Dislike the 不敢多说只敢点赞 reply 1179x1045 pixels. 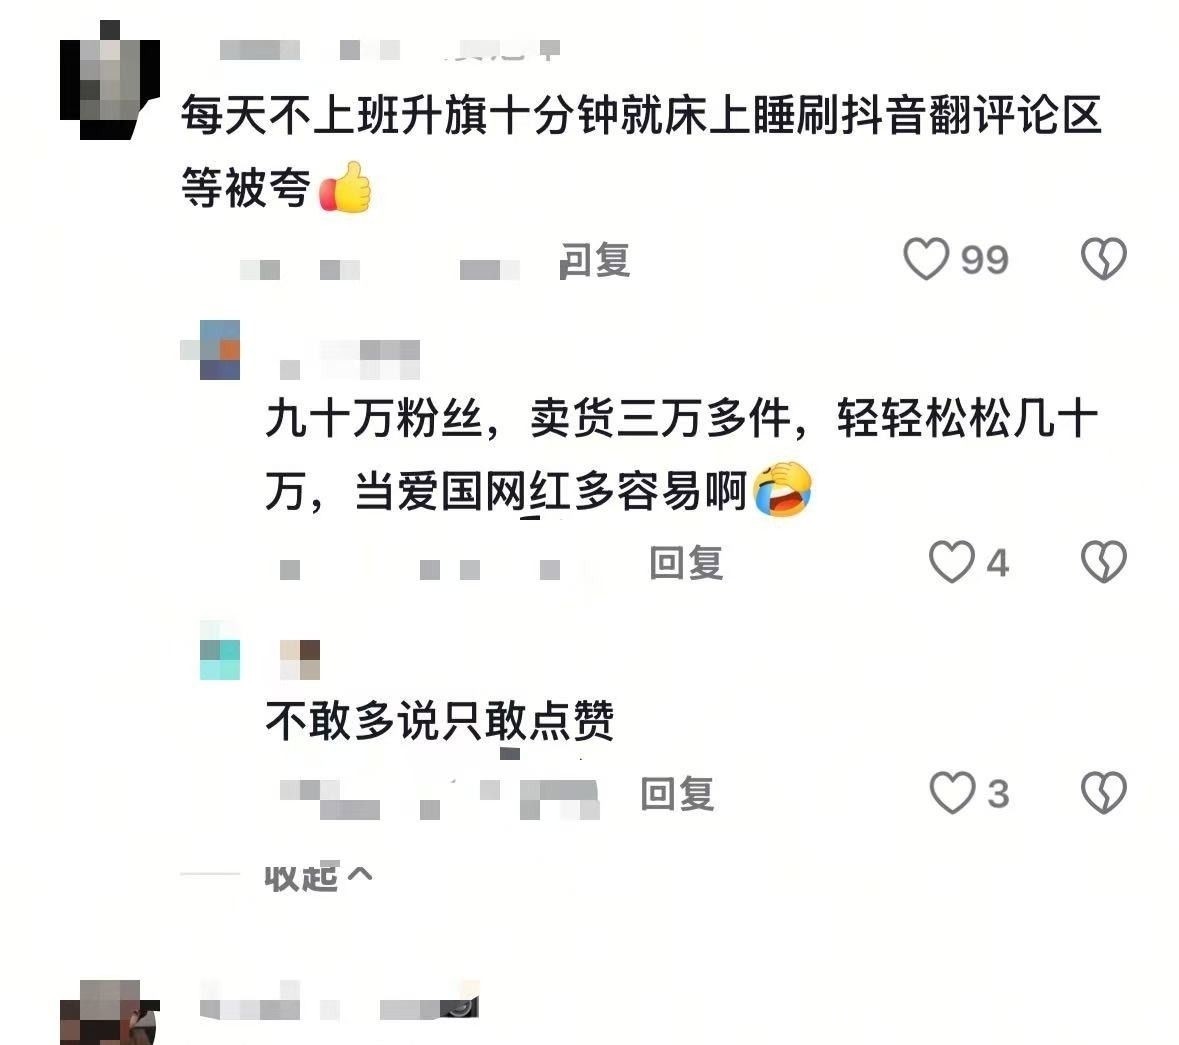(x=1103, y=792)
